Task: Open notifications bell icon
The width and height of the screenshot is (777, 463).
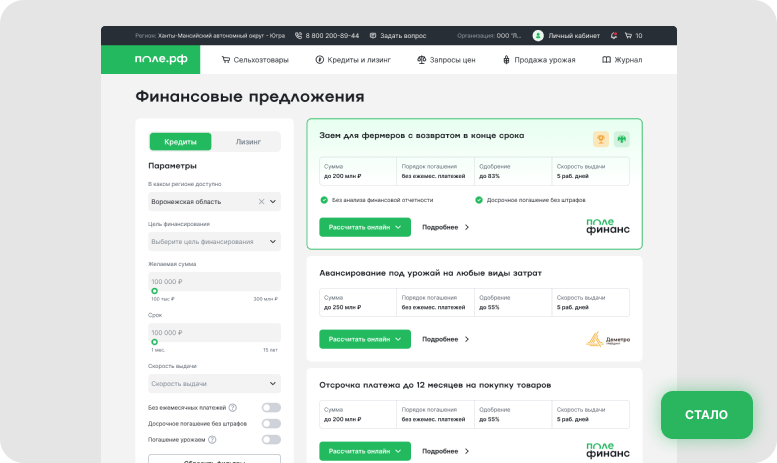Action: coord(613,36)
